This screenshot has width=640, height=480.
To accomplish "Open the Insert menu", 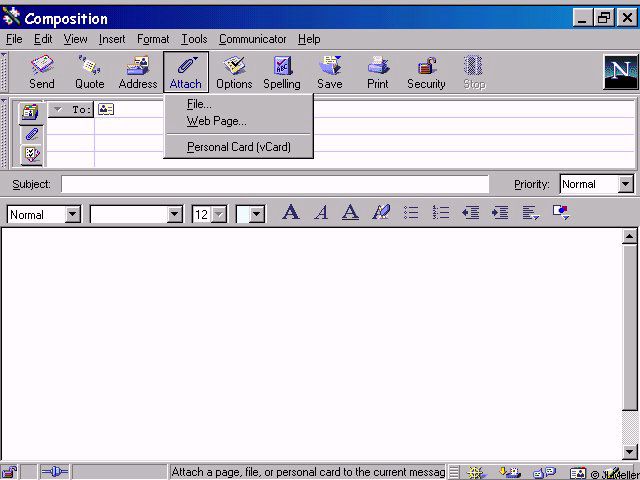I will tap(112, 39).
